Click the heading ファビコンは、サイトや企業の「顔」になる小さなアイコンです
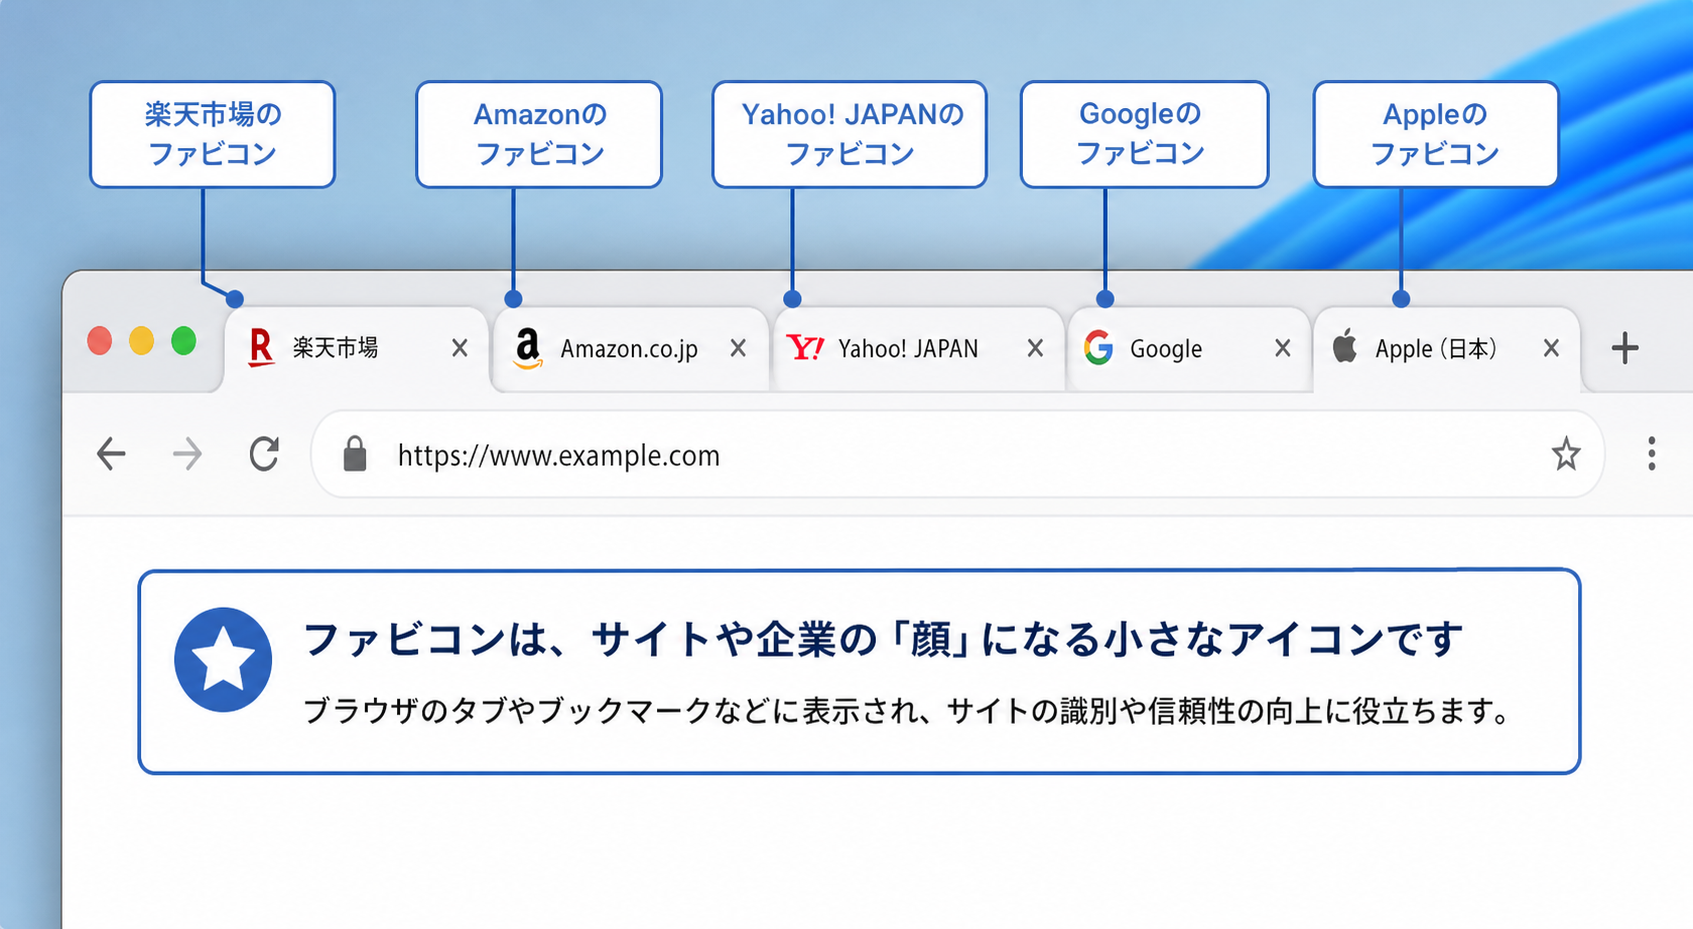Screen dimensions: 1693x929 click(883, 639)
